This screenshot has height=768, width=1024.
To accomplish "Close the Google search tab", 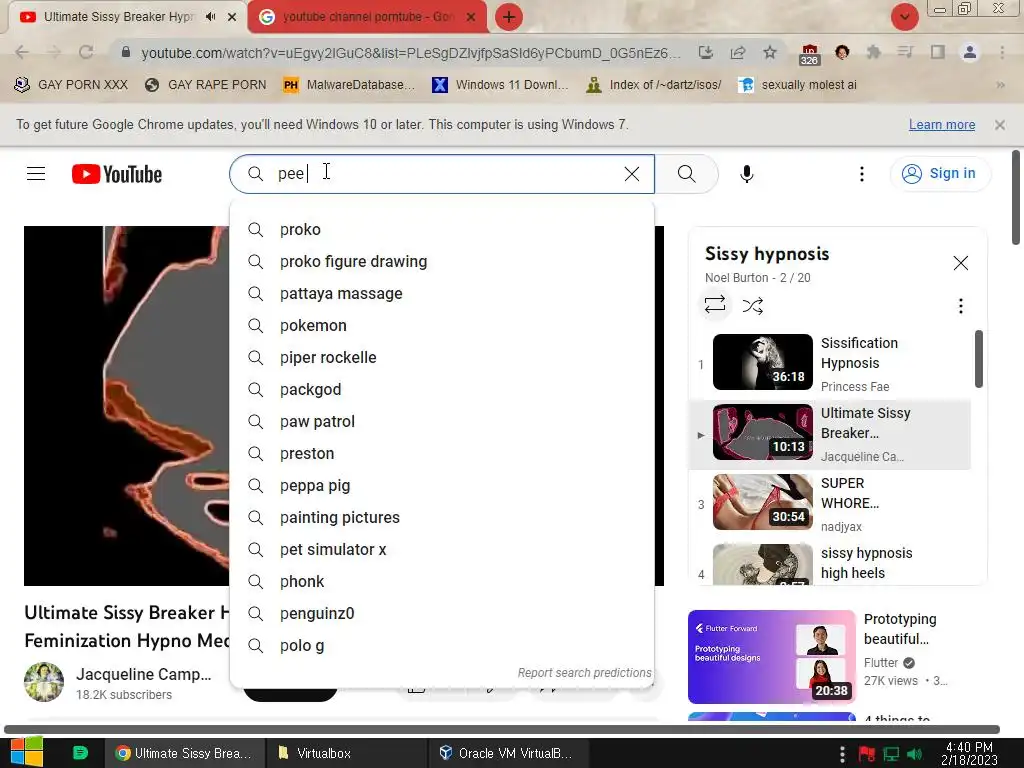I will tap(471, 17).
